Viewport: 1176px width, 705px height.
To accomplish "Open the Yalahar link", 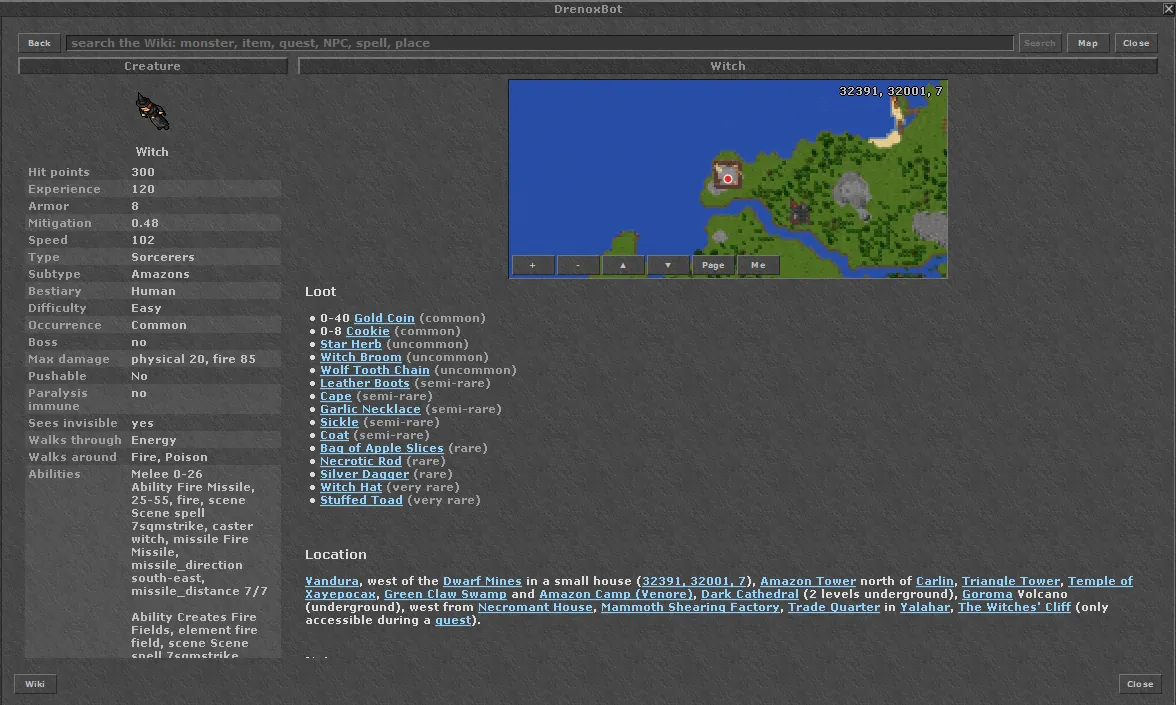I will point(925,608).
